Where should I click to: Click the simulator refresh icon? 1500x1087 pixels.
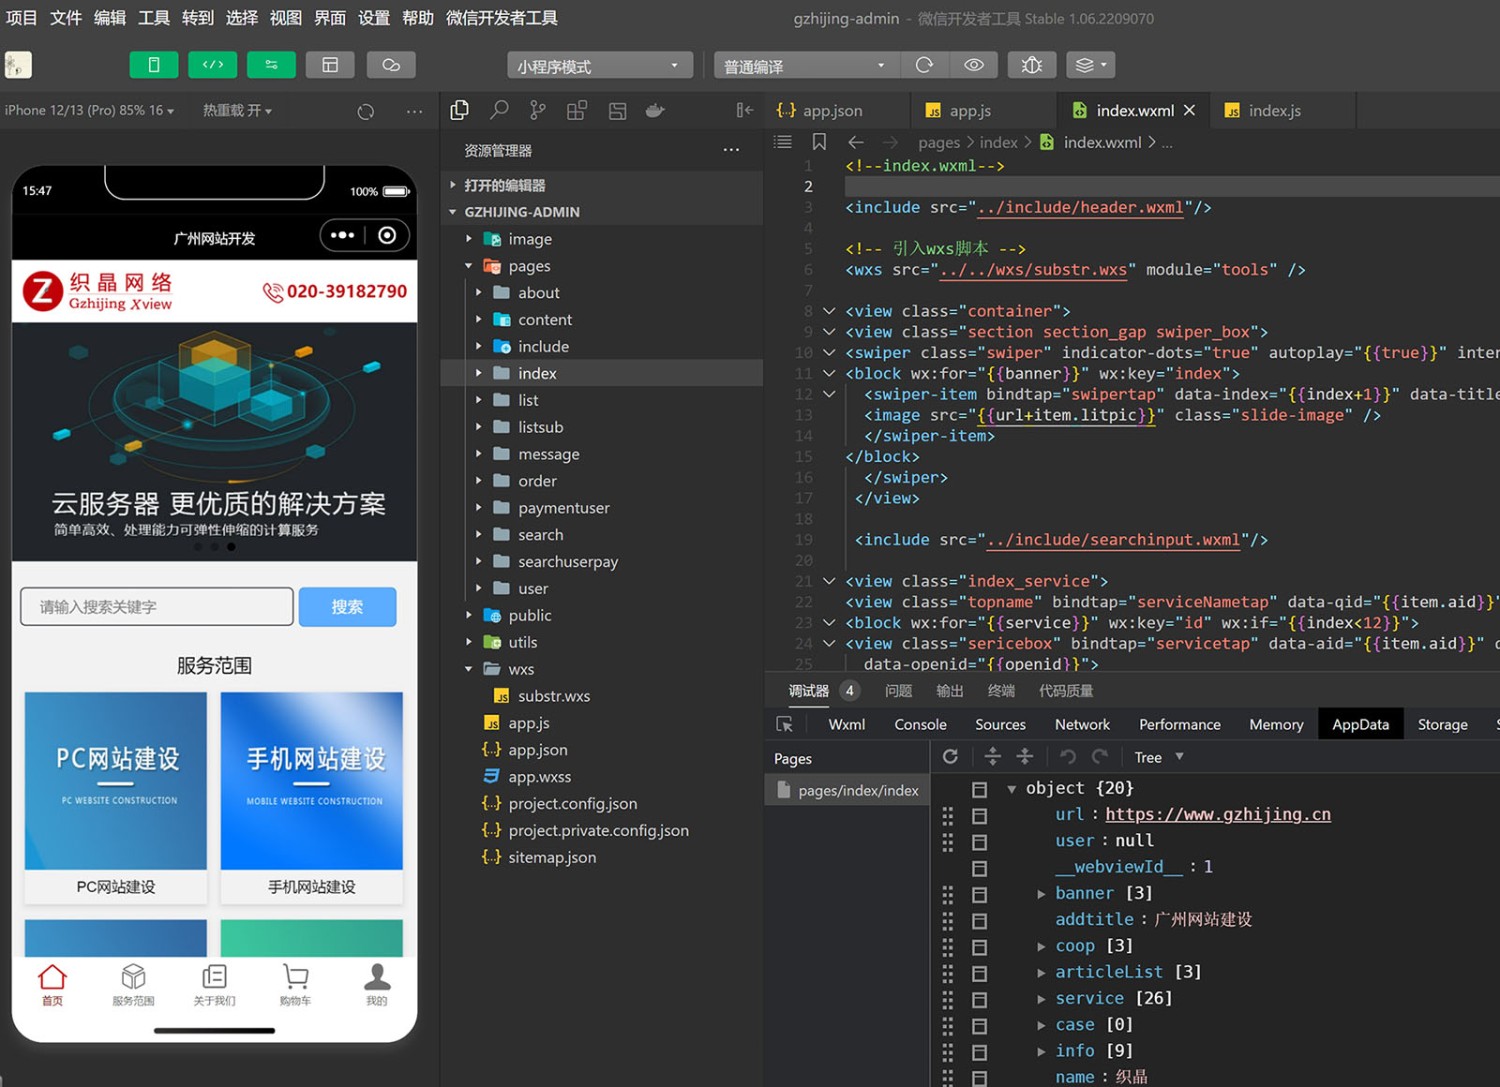366,111
